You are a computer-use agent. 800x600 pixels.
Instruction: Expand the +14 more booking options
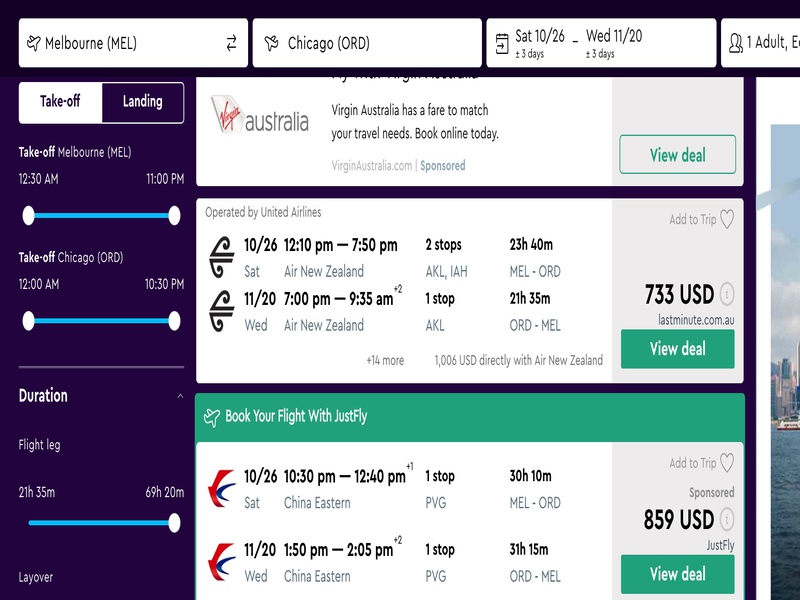click(385, 361)
